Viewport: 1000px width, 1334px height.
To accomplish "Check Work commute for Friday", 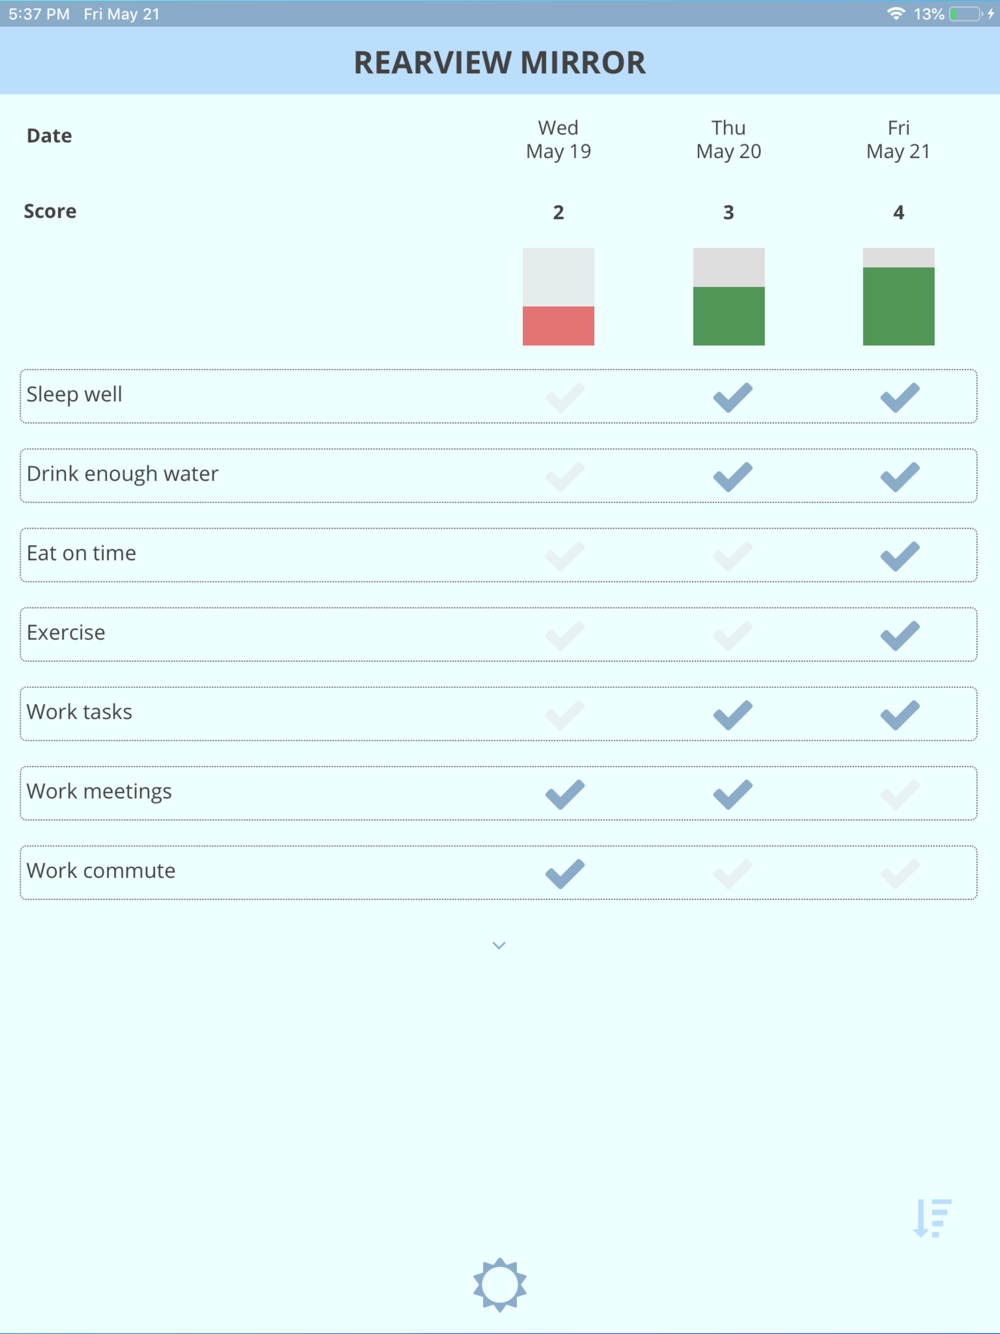I will coord(900,874).
